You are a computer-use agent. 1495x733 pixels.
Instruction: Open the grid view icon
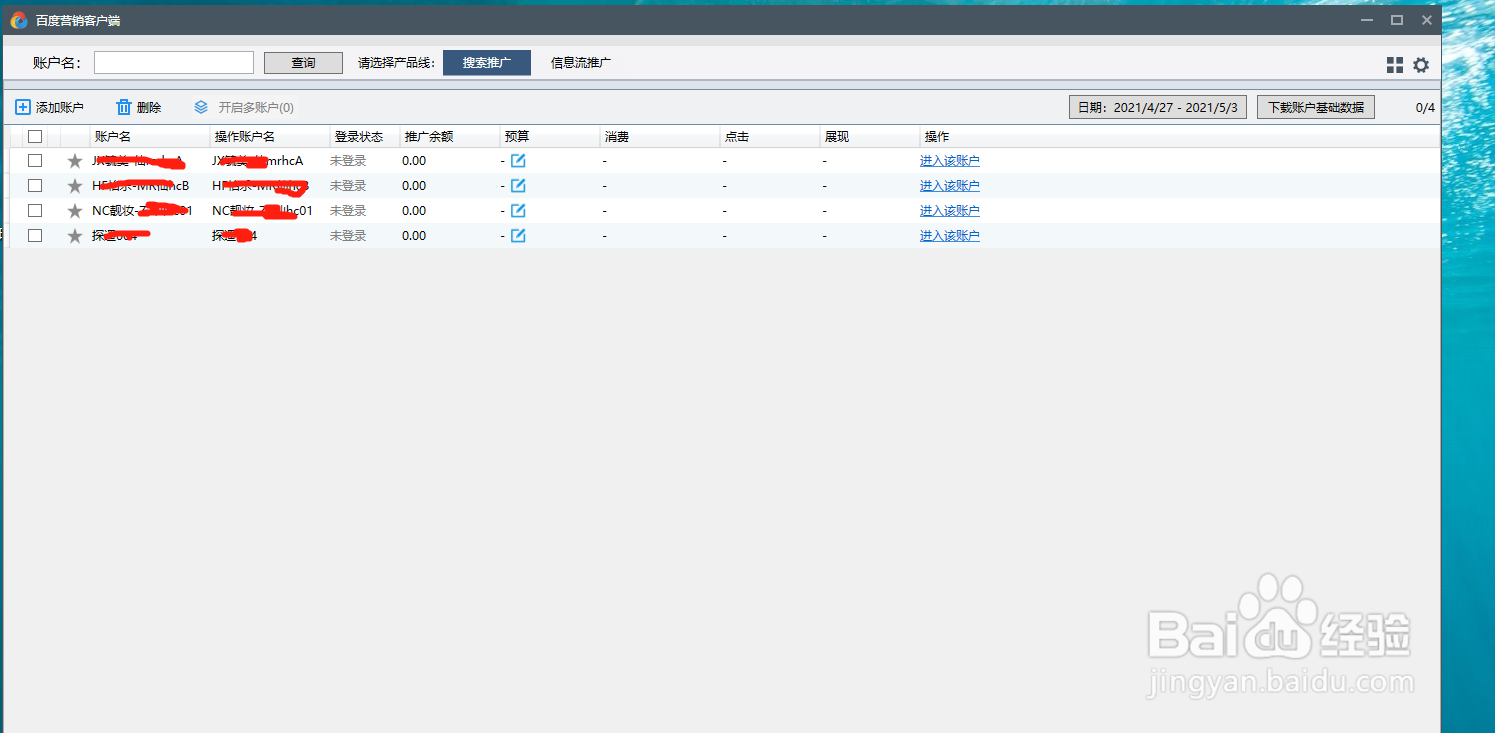[1395, 65]
